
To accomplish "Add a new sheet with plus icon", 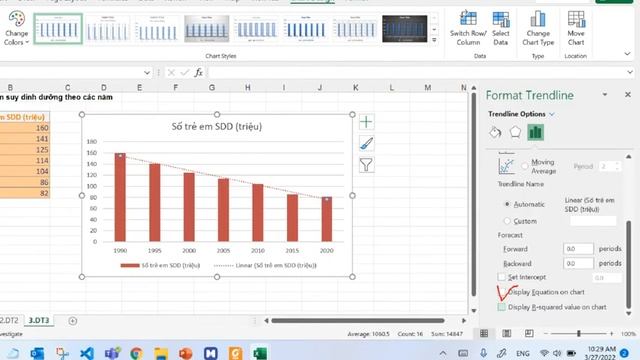I will click(73, 321).
